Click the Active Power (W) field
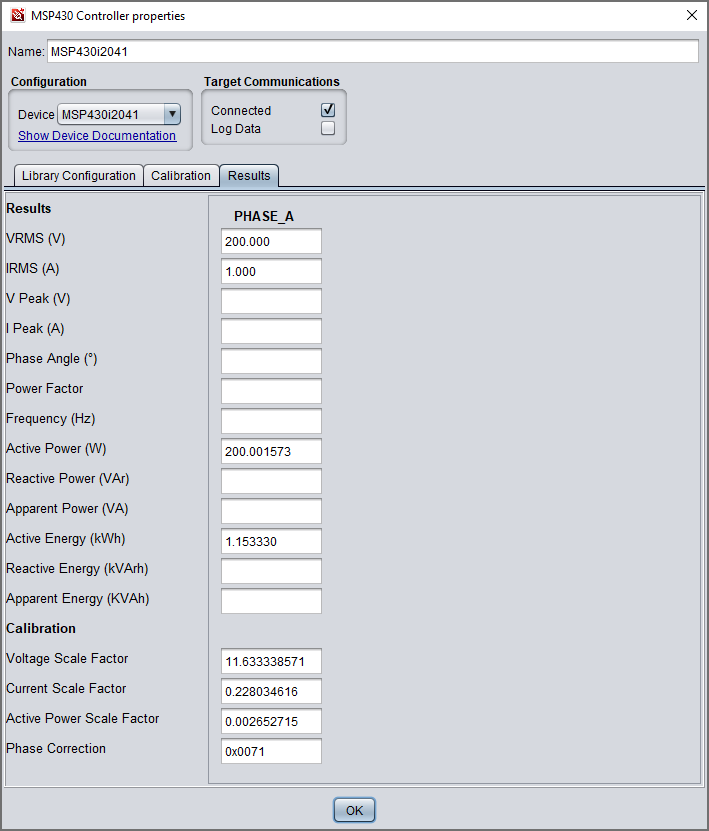709x831 pixels. point(271,452)
